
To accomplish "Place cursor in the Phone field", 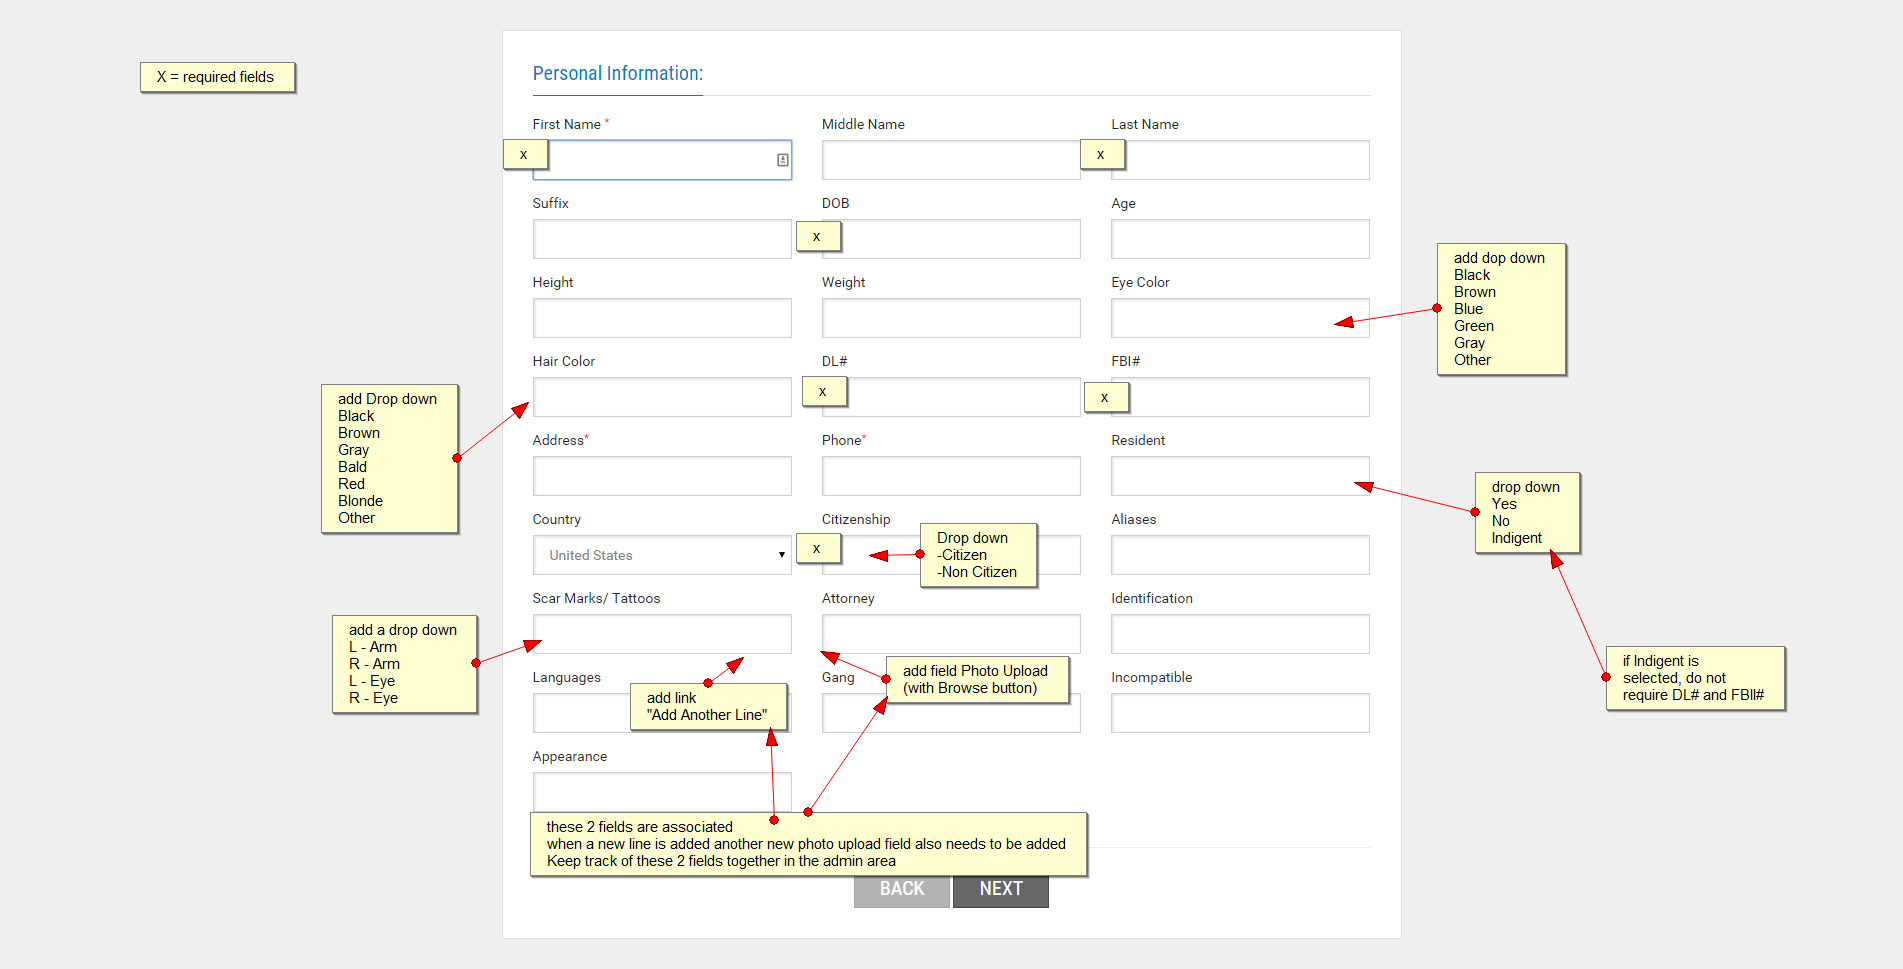I will pos(951,476).
